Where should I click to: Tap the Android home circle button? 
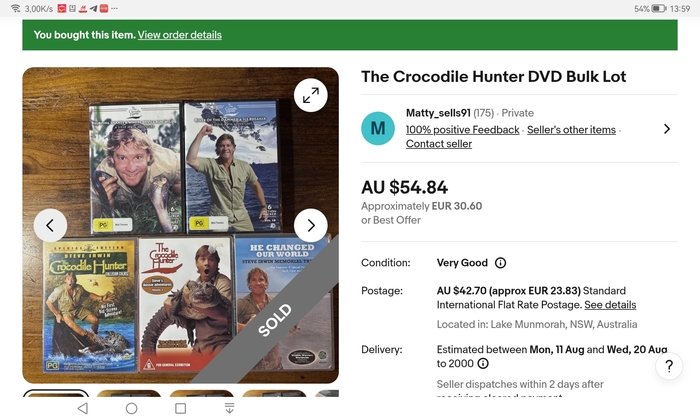click(x=131, y=408)
